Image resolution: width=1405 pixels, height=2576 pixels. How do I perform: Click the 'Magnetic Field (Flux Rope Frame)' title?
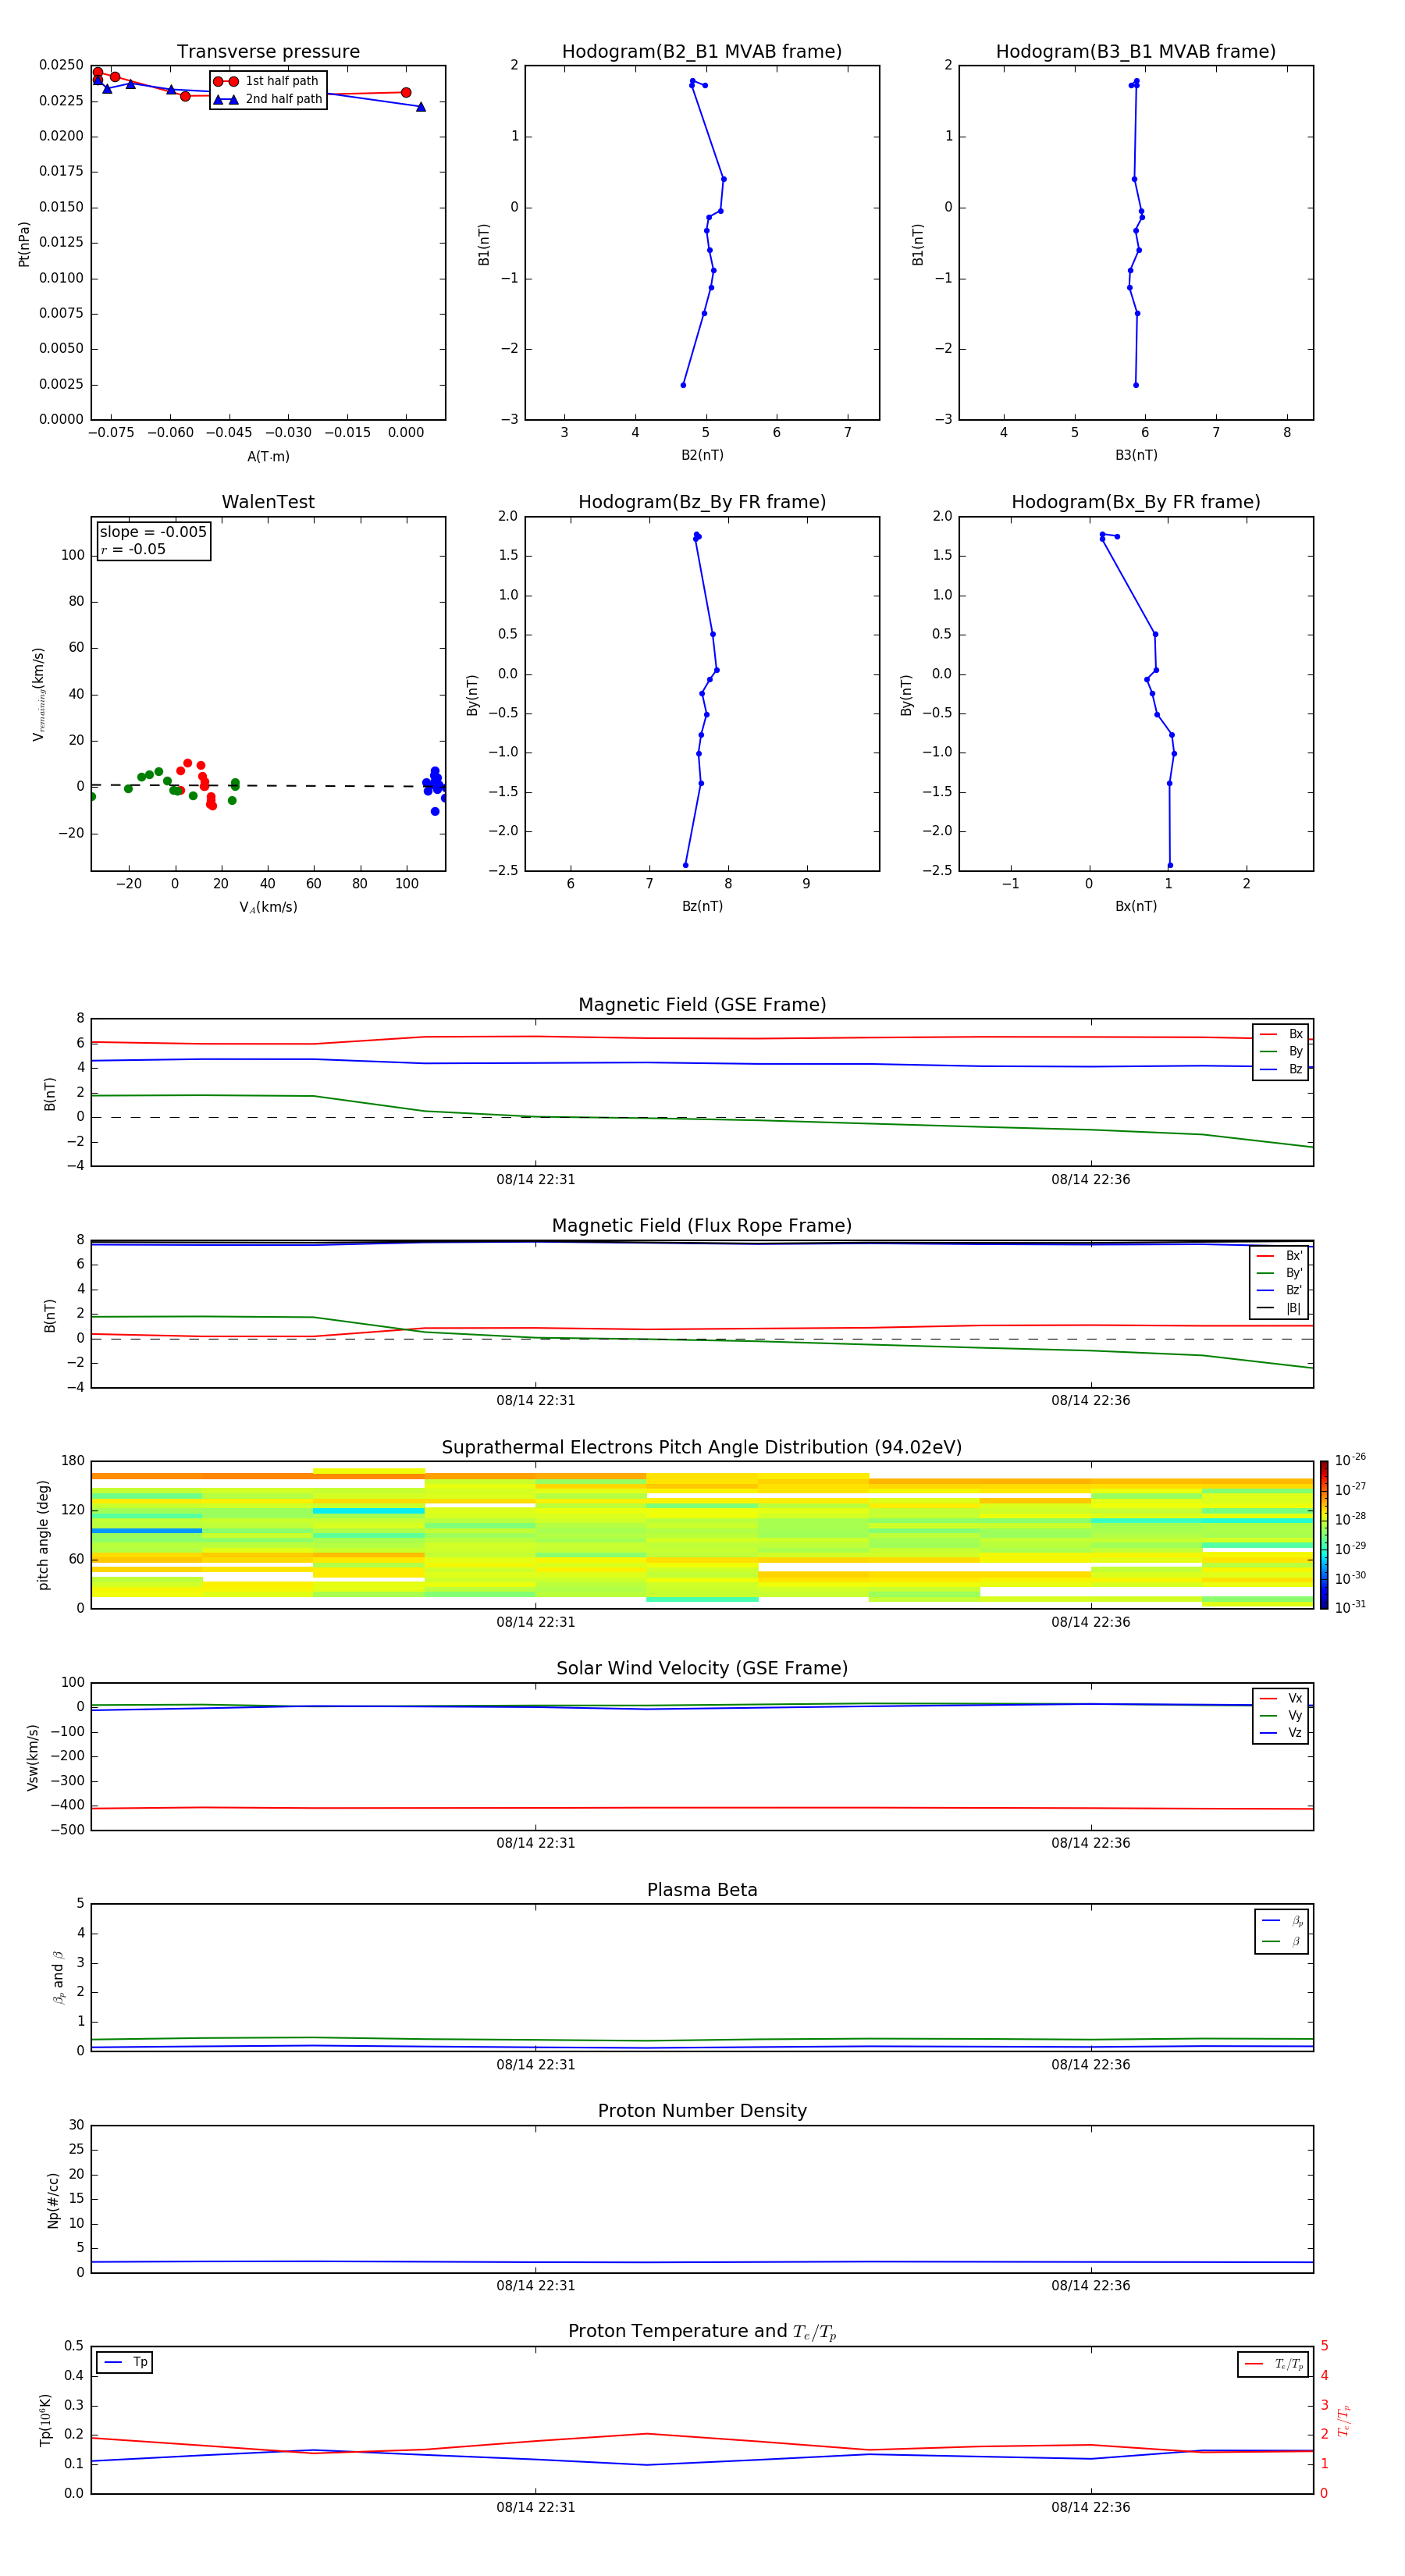tap(702, 1226)
